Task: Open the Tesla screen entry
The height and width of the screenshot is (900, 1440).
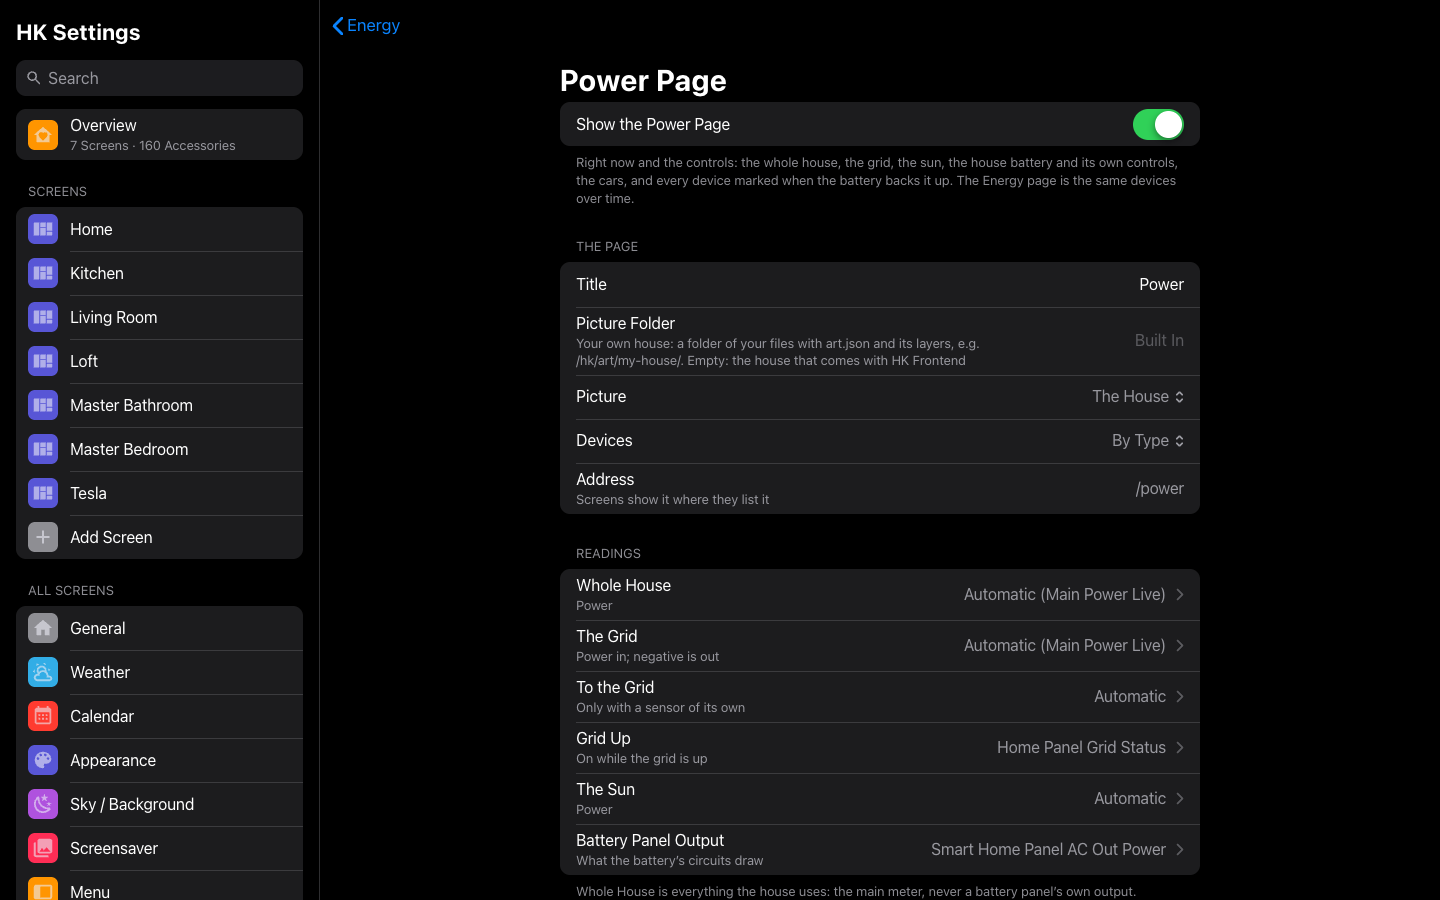Action: pyautogui.click(x=159, y=493)
